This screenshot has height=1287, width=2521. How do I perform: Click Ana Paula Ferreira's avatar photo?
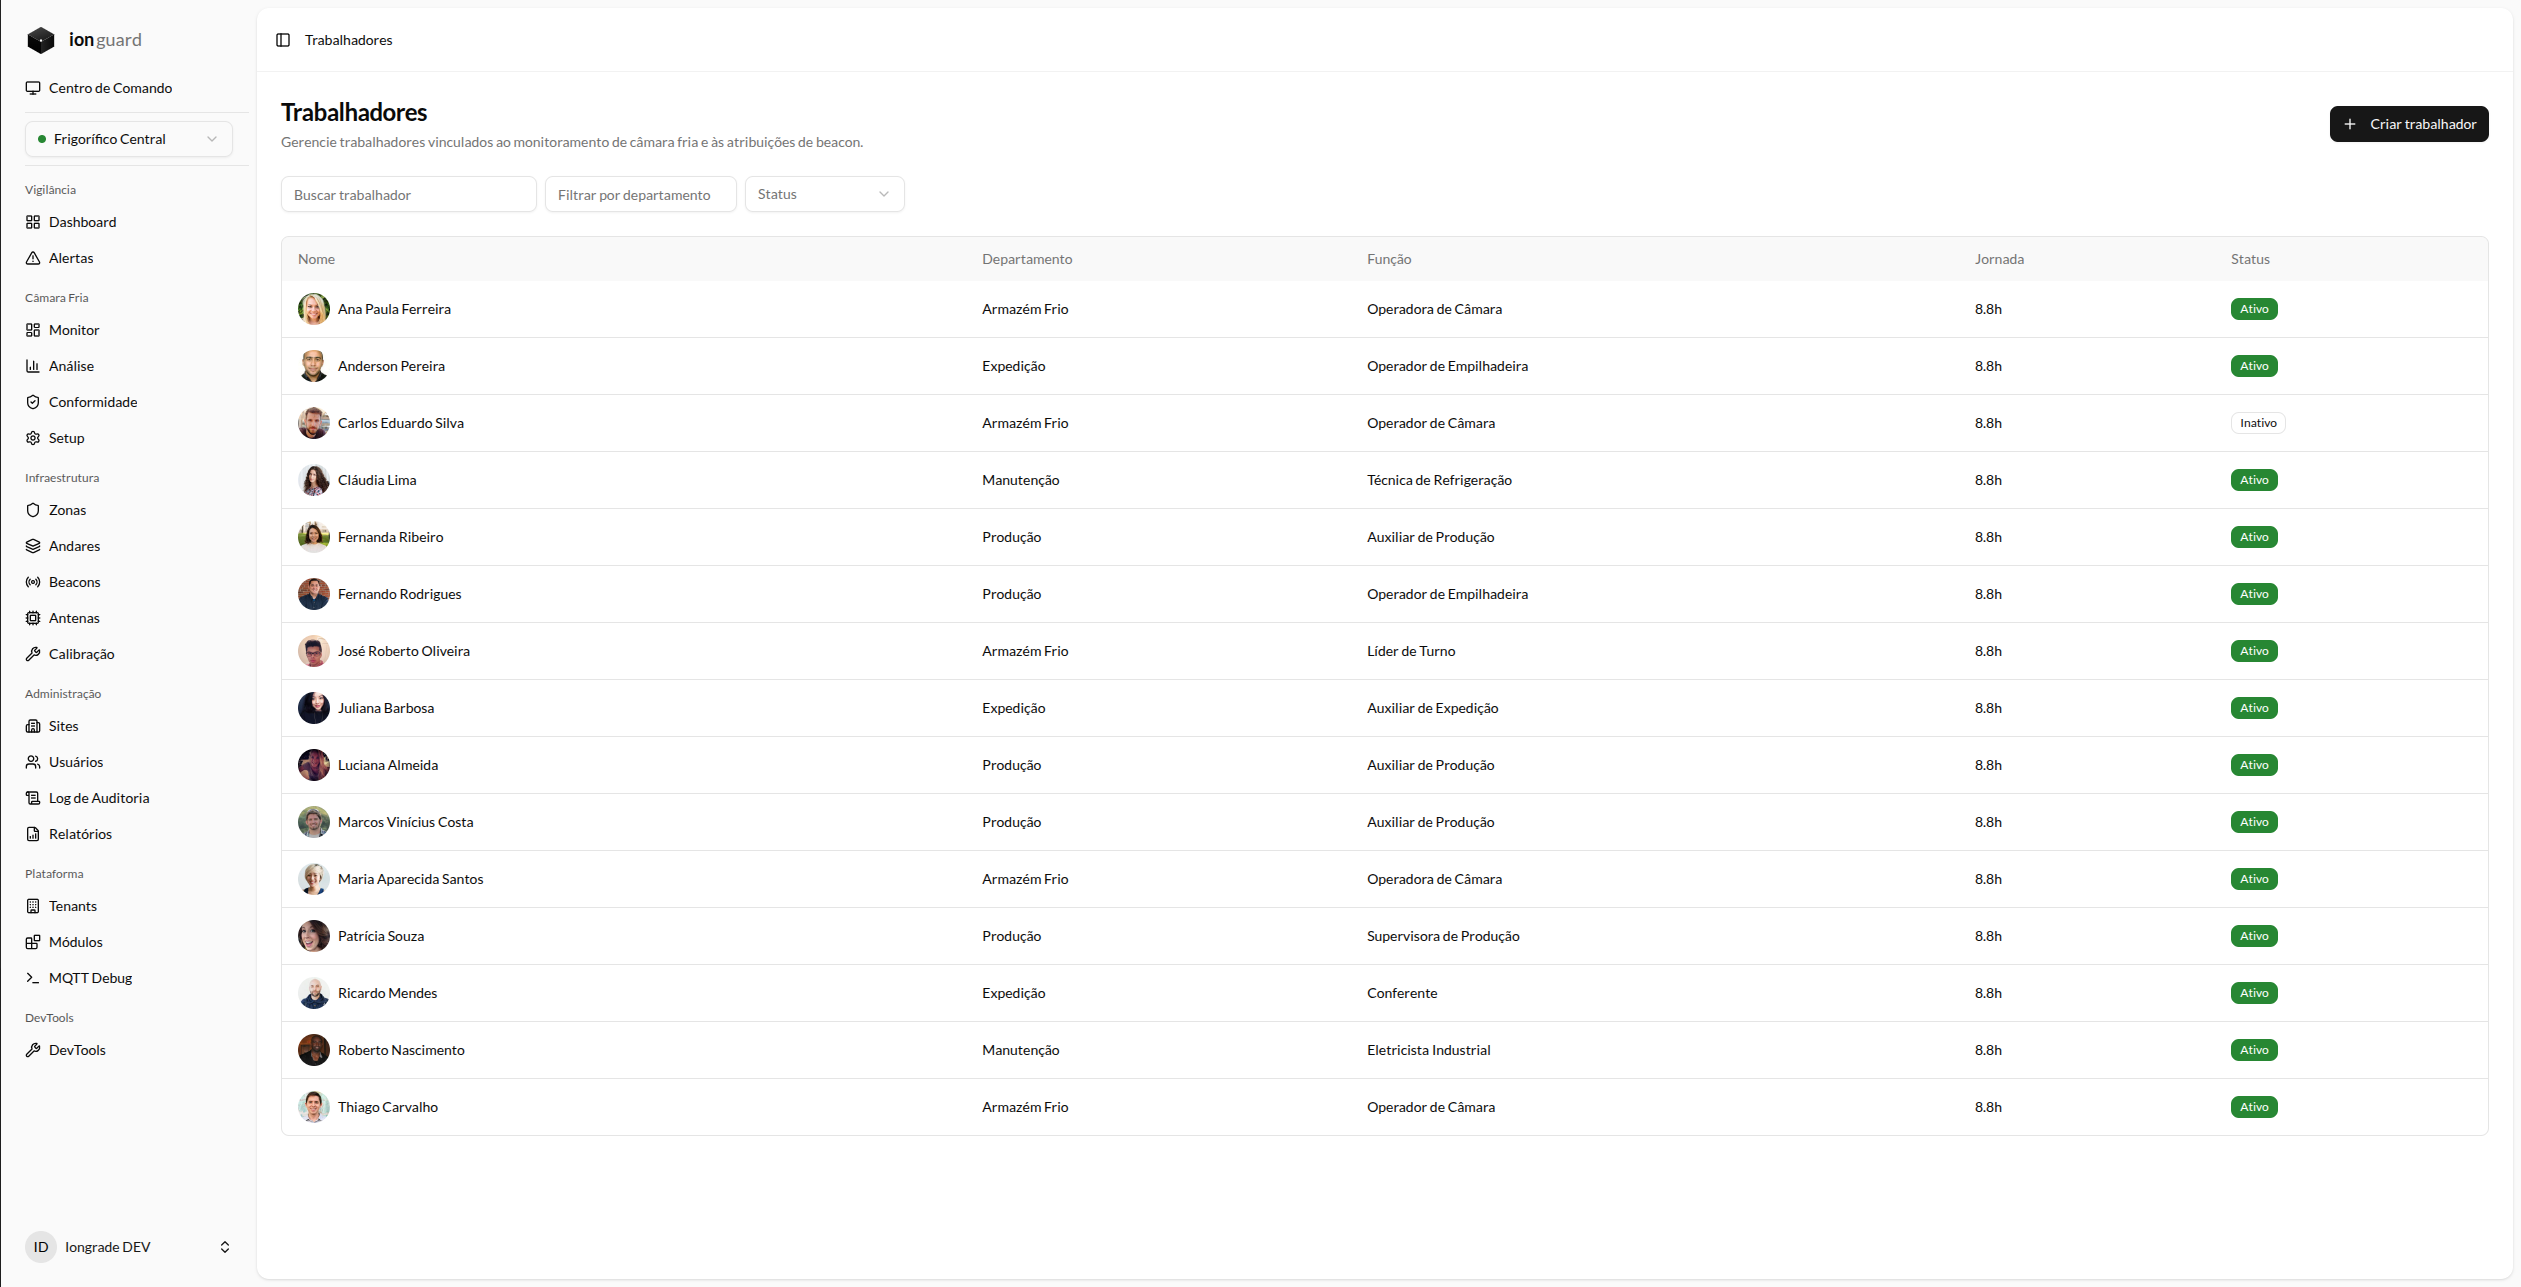tap(314, 309)
